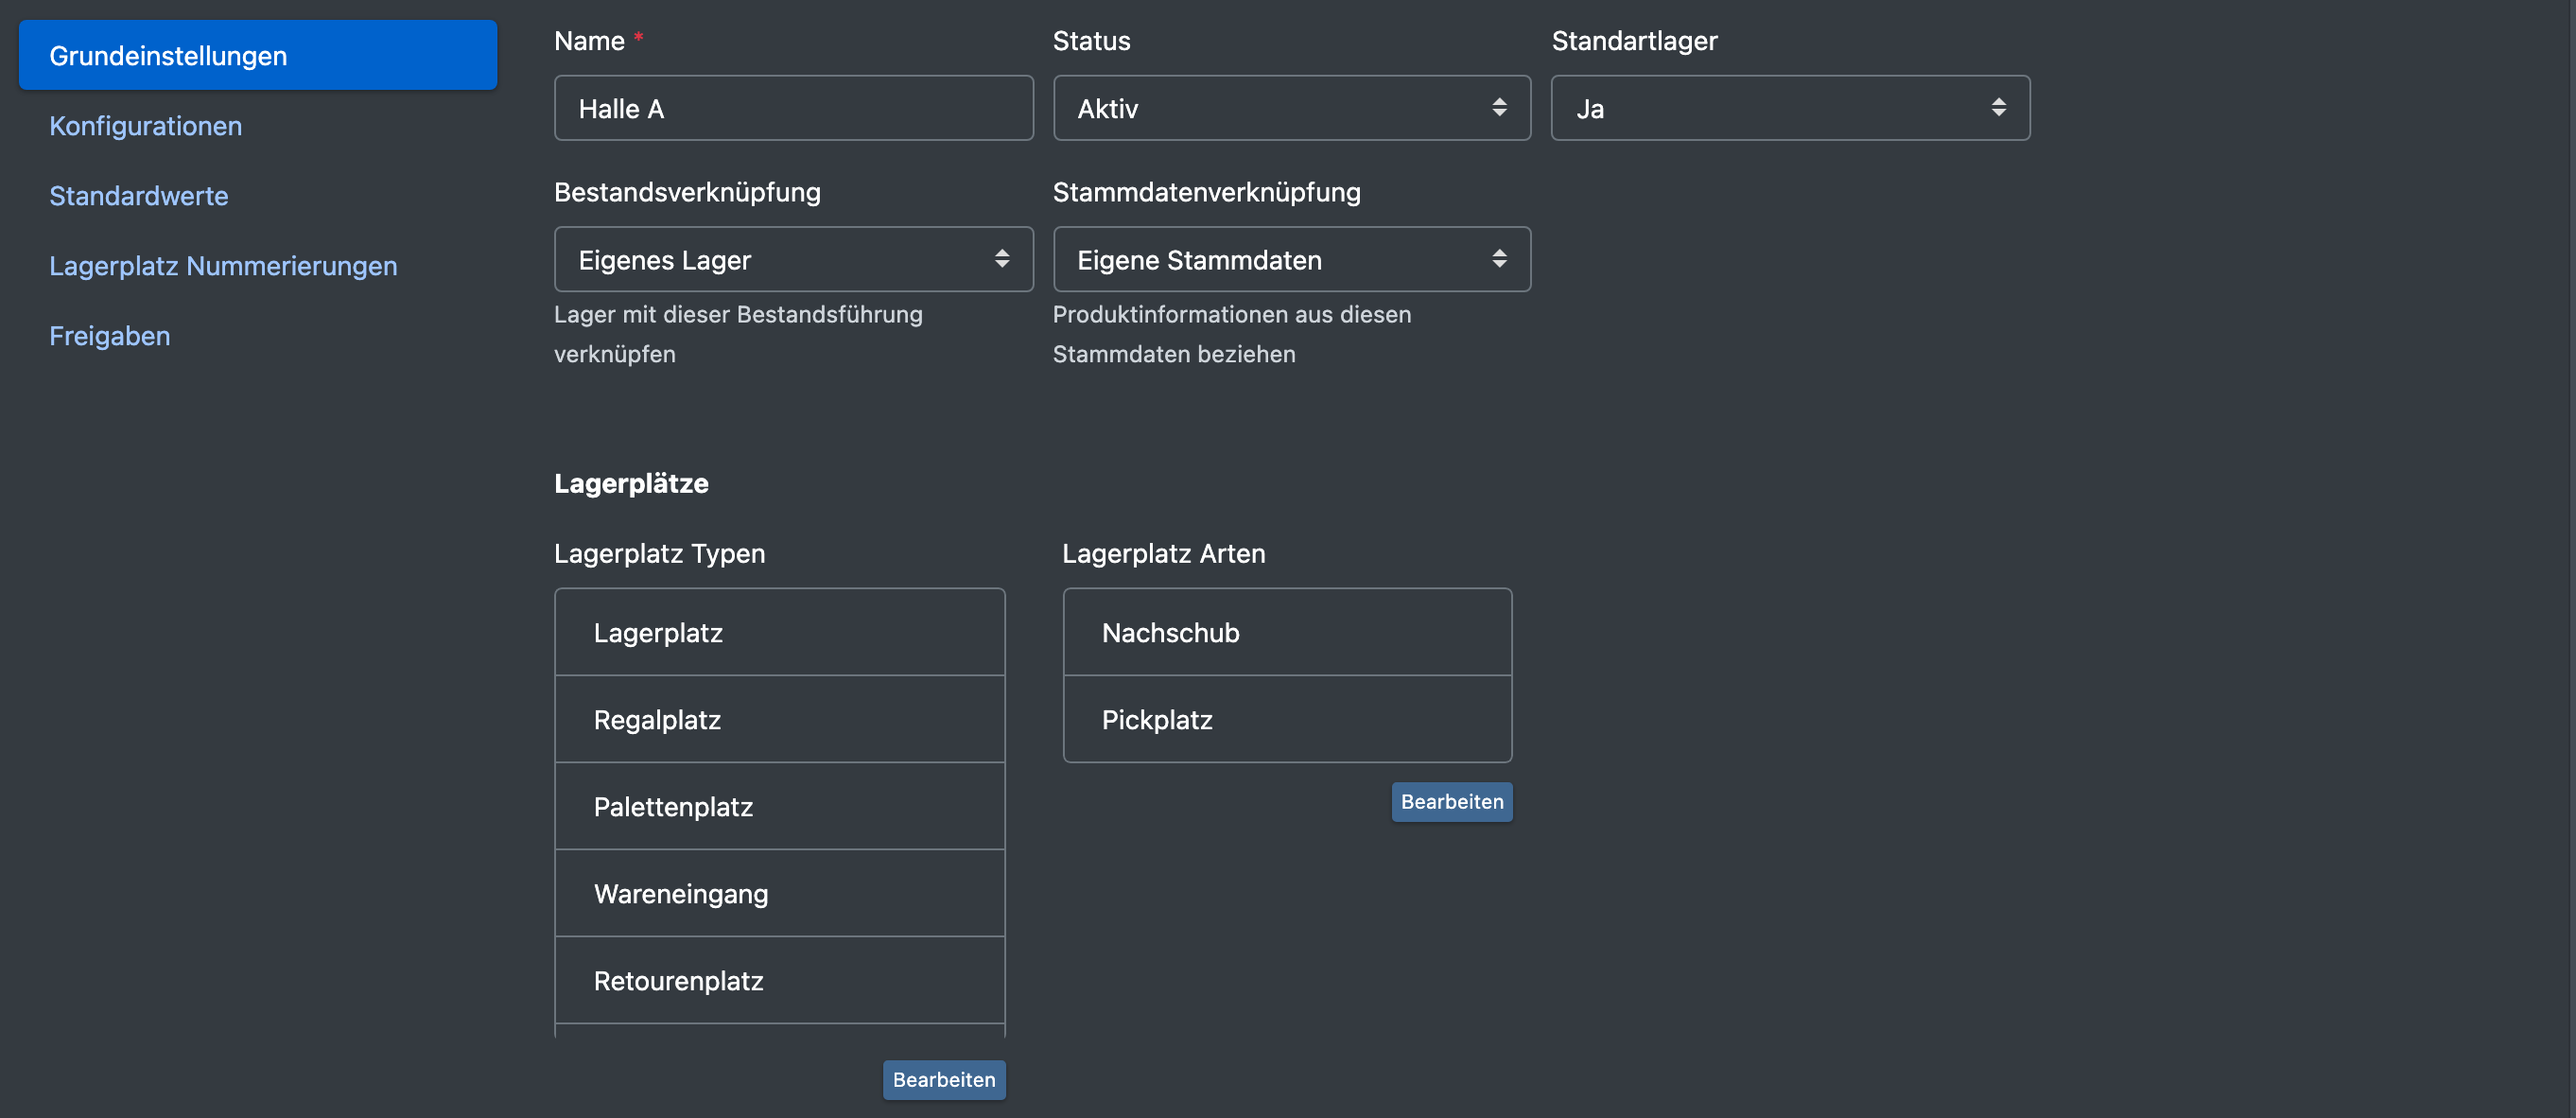Select Retourenplatz in the types list
Viewport: 2576px width, 1118px height.
(x=780, y=980)
